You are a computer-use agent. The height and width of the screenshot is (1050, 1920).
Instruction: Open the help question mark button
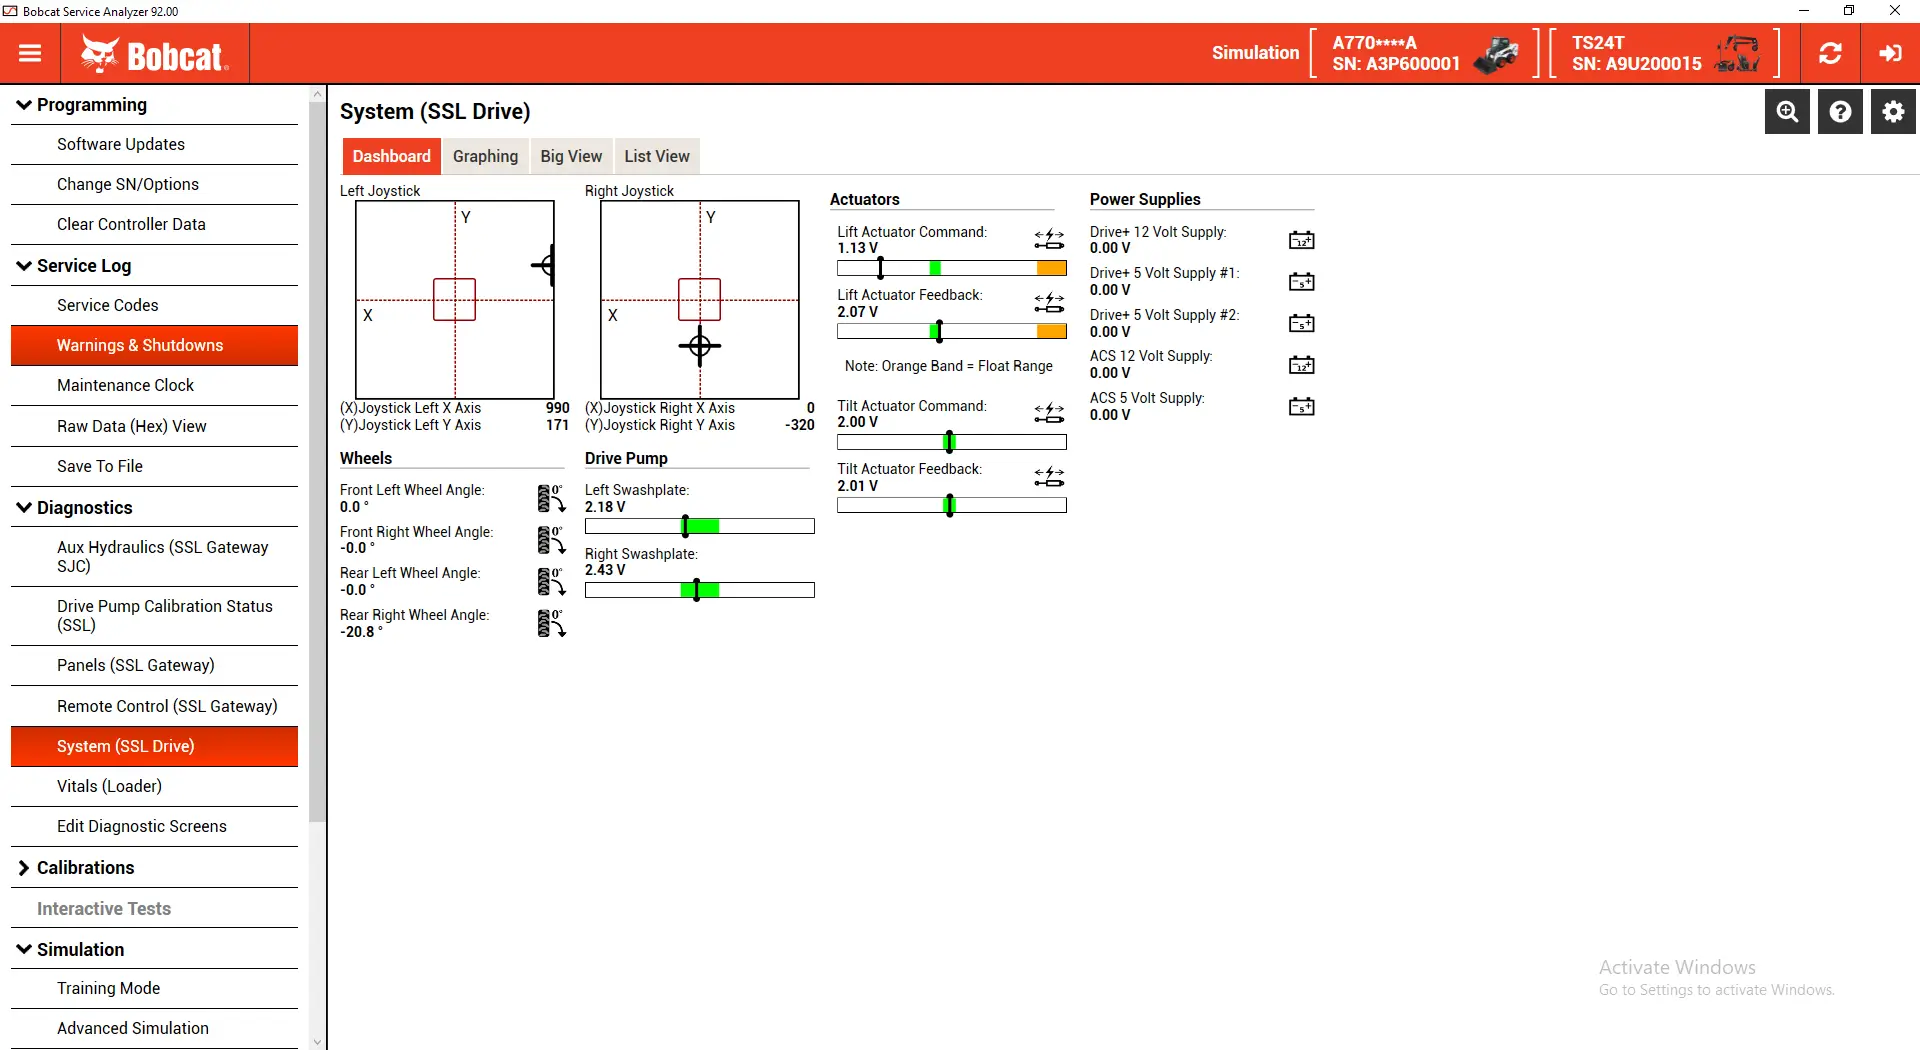pyautogui.click(x=1840, y=112)
